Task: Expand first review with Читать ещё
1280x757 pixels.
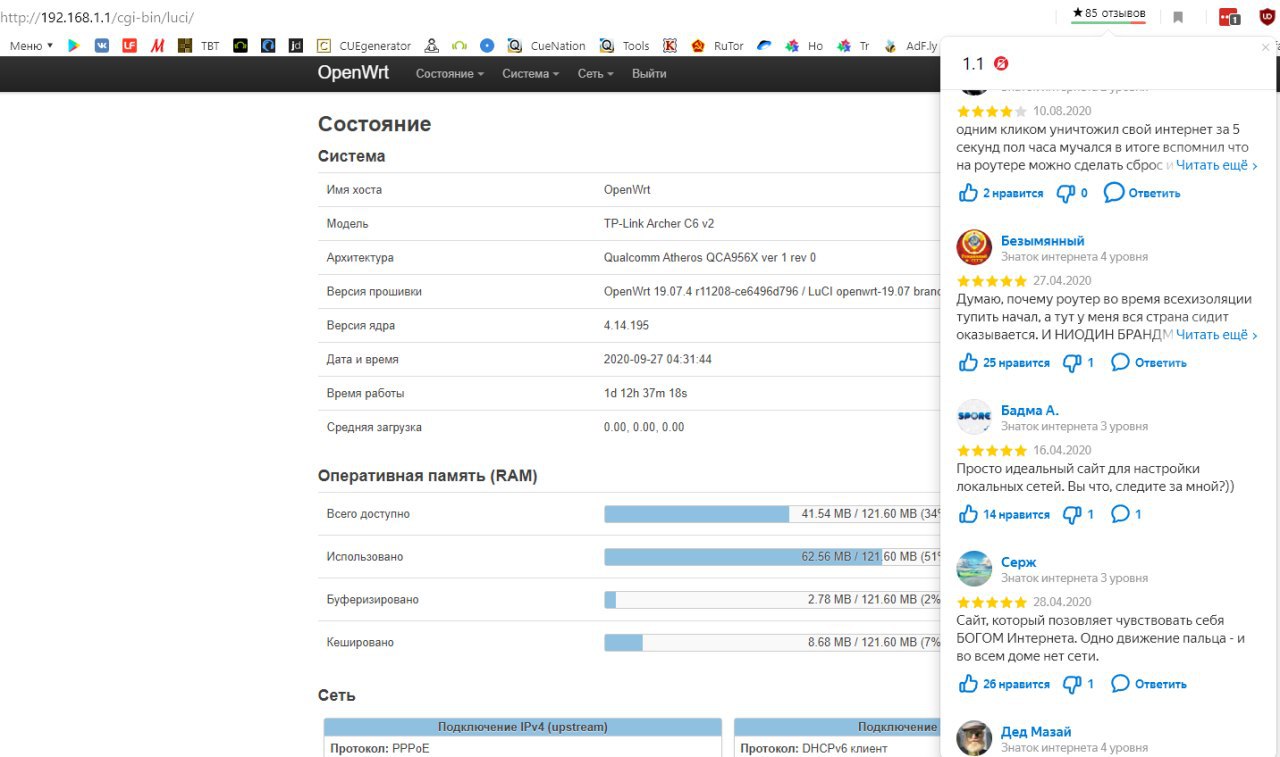Action: pyautogui.click(x=1217, y=165)
